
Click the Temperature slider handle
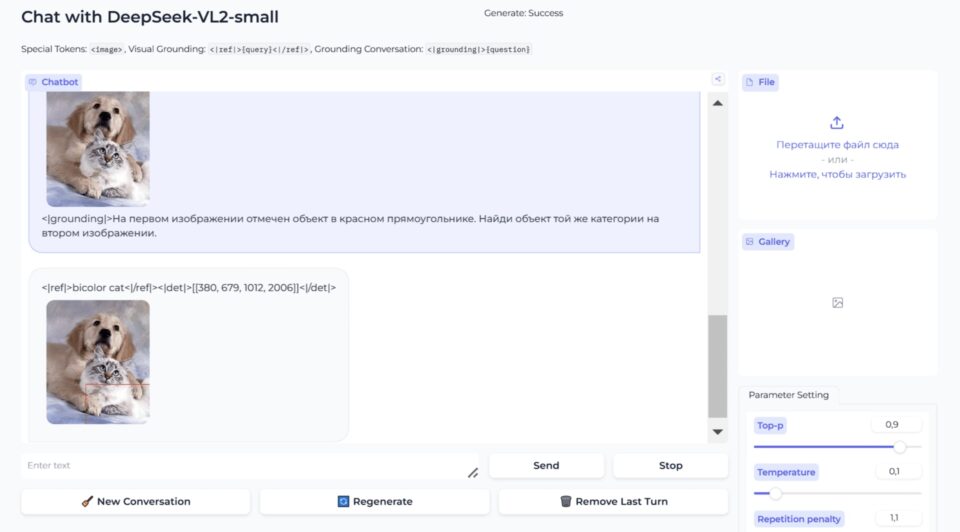pyautogui.click(x=775, y=493)
